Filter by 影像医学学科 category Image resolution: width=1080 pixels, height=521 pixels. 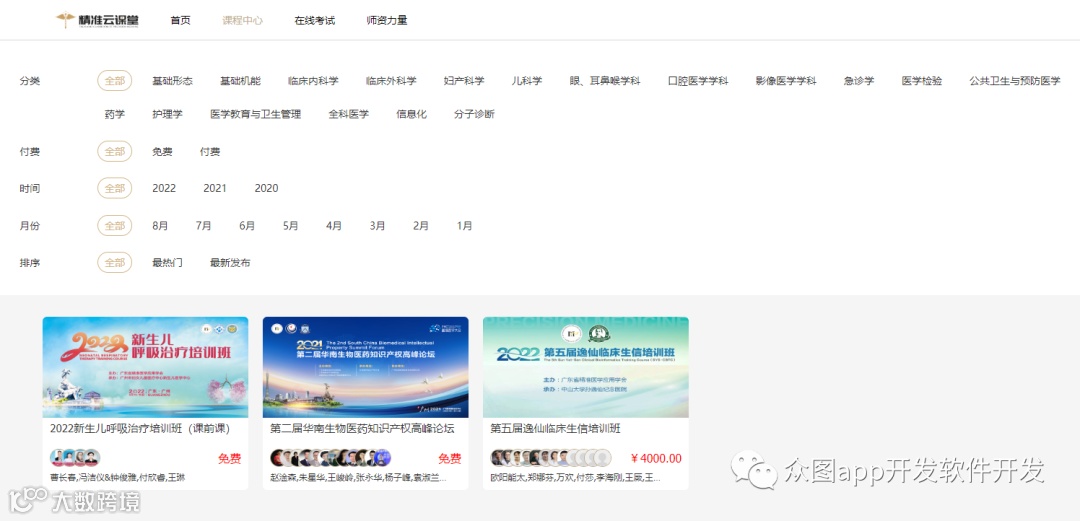tap(786, 81)
